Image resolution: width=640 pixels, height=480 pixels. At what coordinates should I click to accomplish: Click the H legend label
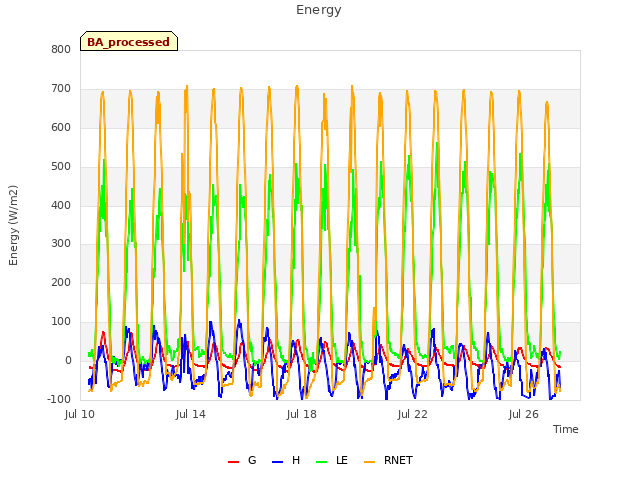pyautogui.click(x=296, y=460)
